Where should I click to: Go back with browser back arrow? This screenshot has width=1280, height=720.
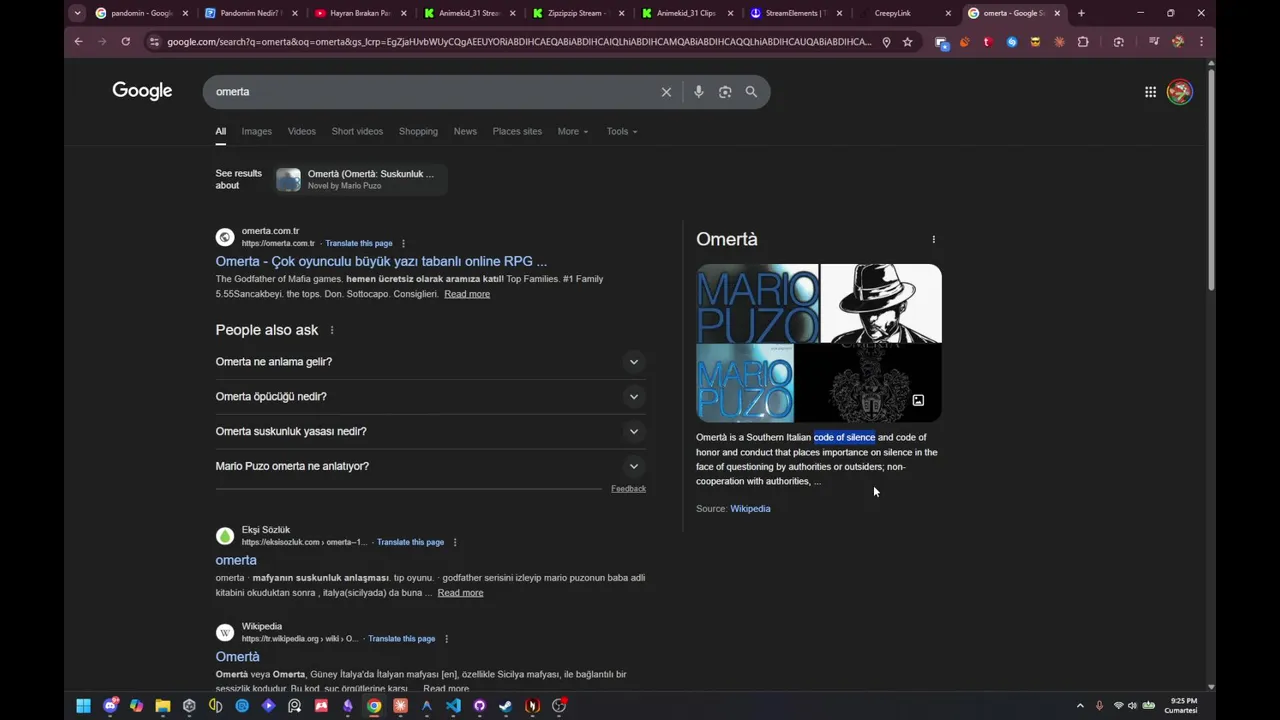79,42
